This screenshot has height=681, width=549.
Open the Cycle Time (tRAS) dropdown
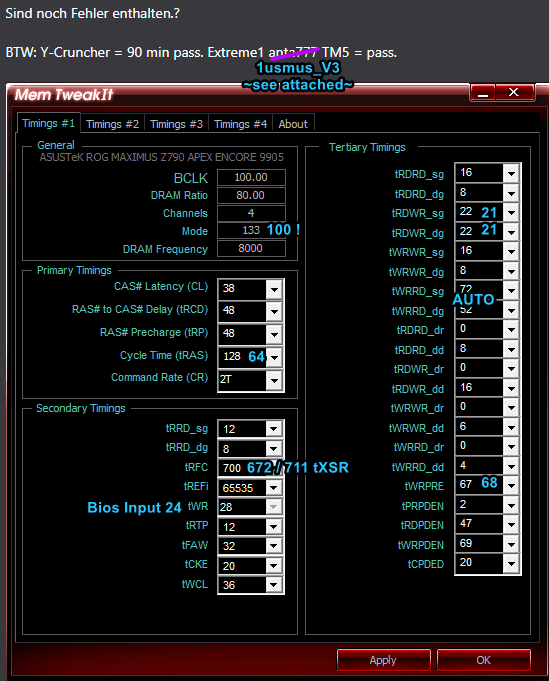(274, 357)
